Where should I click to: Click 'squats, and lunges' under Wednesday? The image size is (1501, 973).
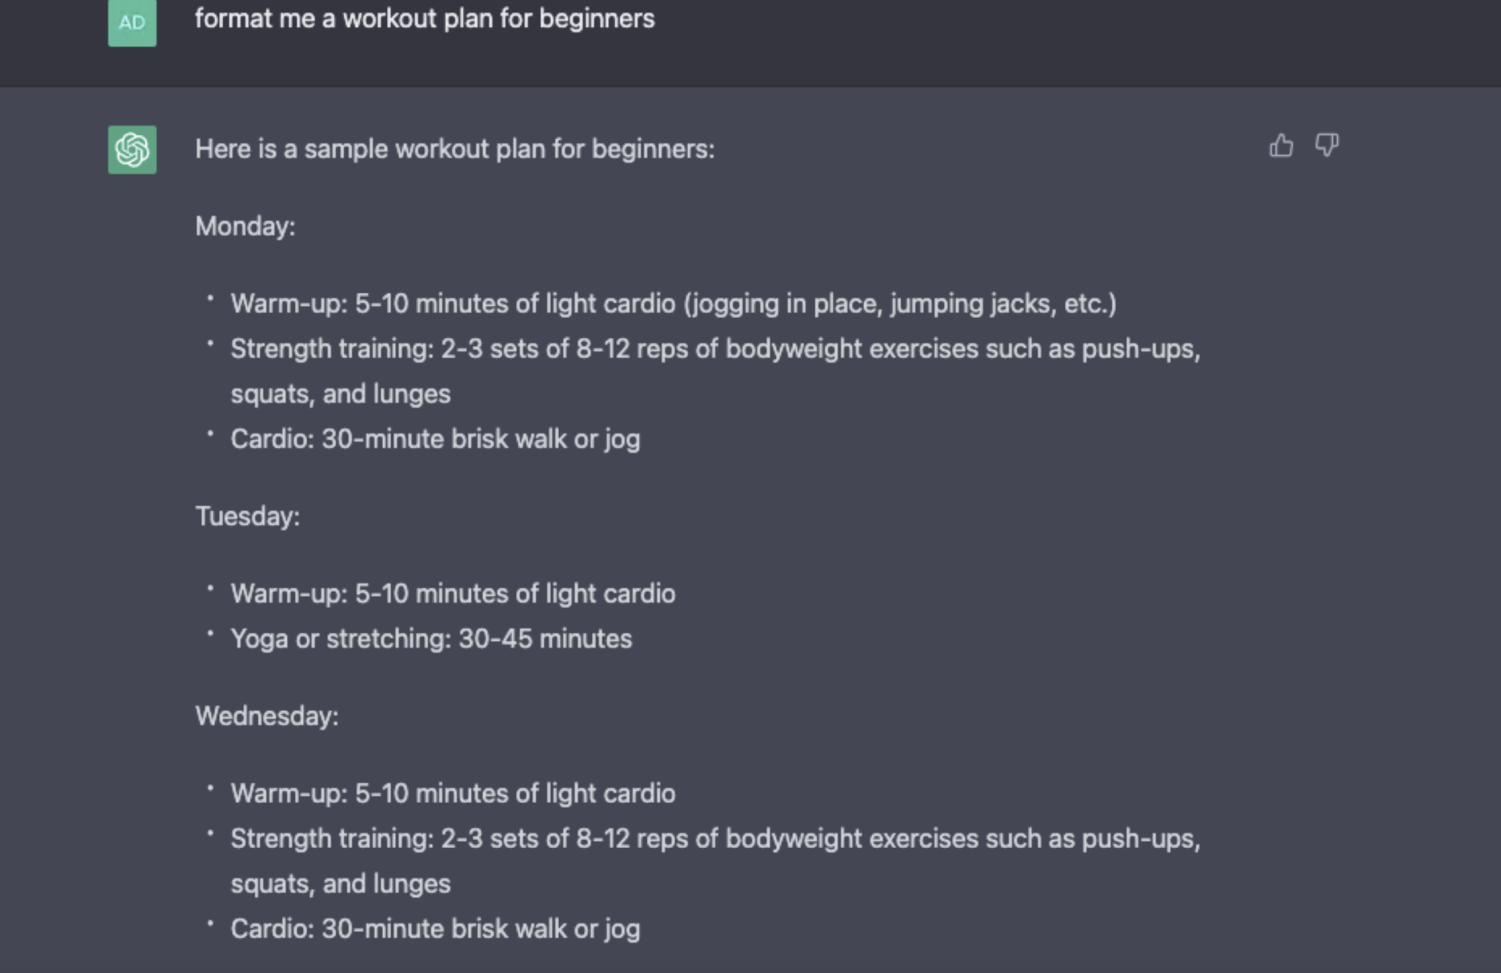[340, 884]
